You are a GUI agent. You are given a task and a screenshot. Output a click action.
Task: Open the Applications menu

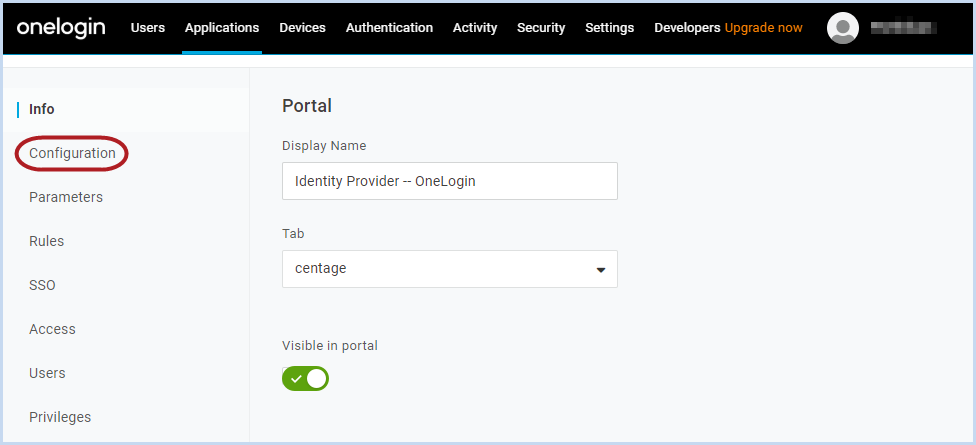(x=222, y=28)
